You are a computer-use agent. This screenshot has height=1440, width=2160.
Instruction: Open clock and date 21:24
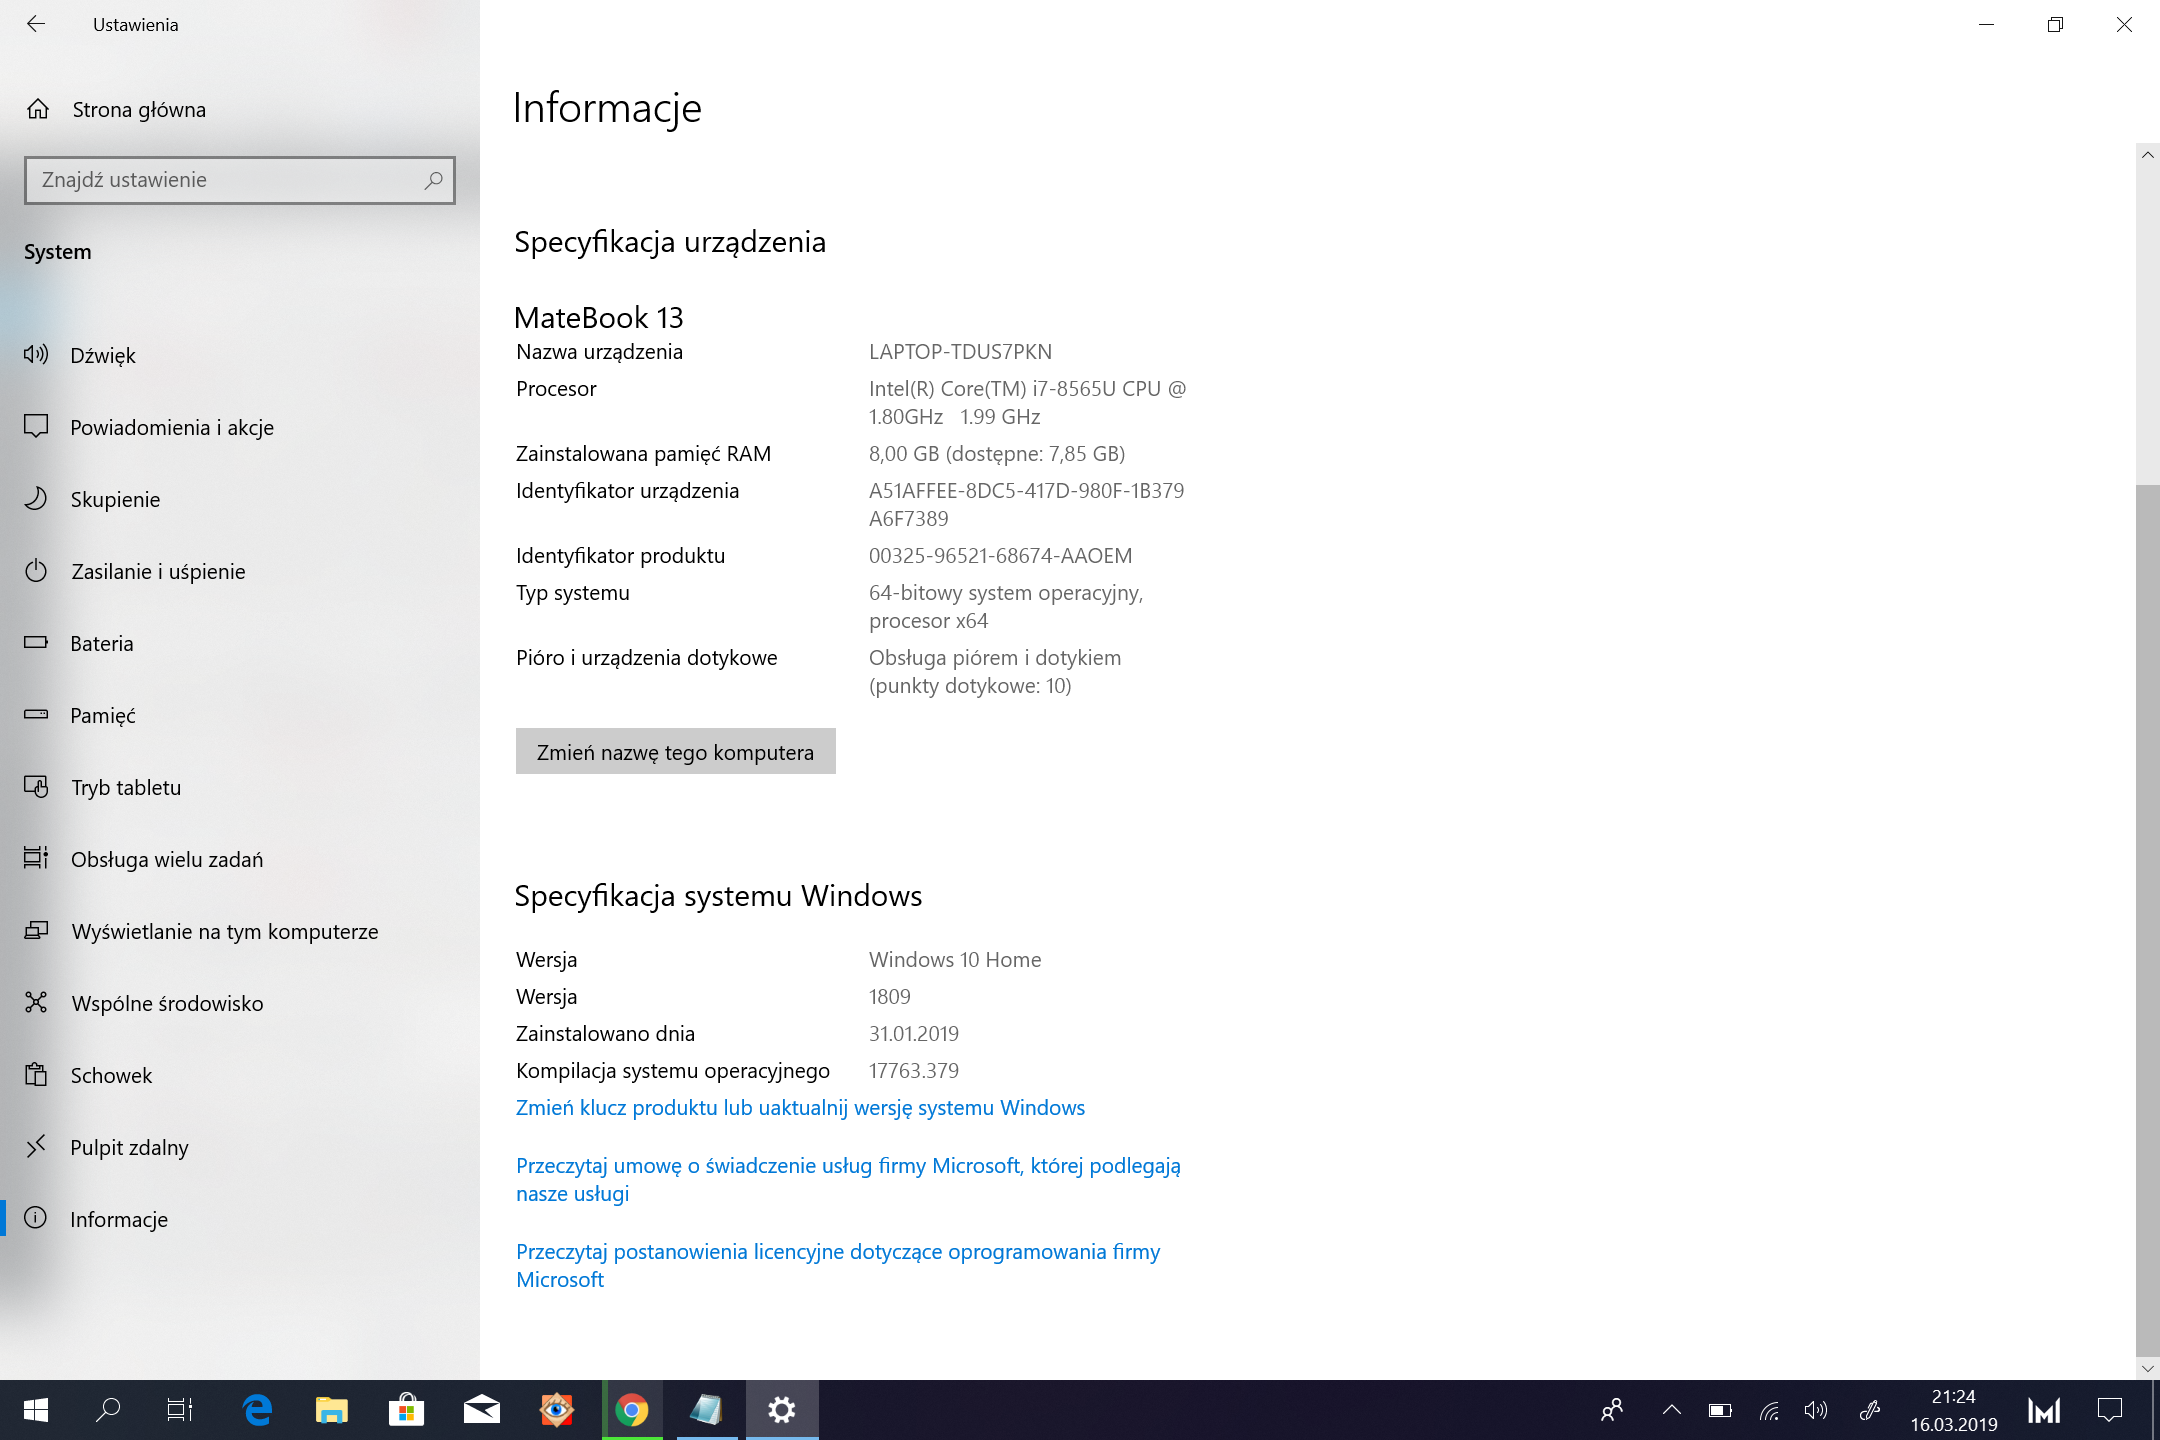1953,1410
